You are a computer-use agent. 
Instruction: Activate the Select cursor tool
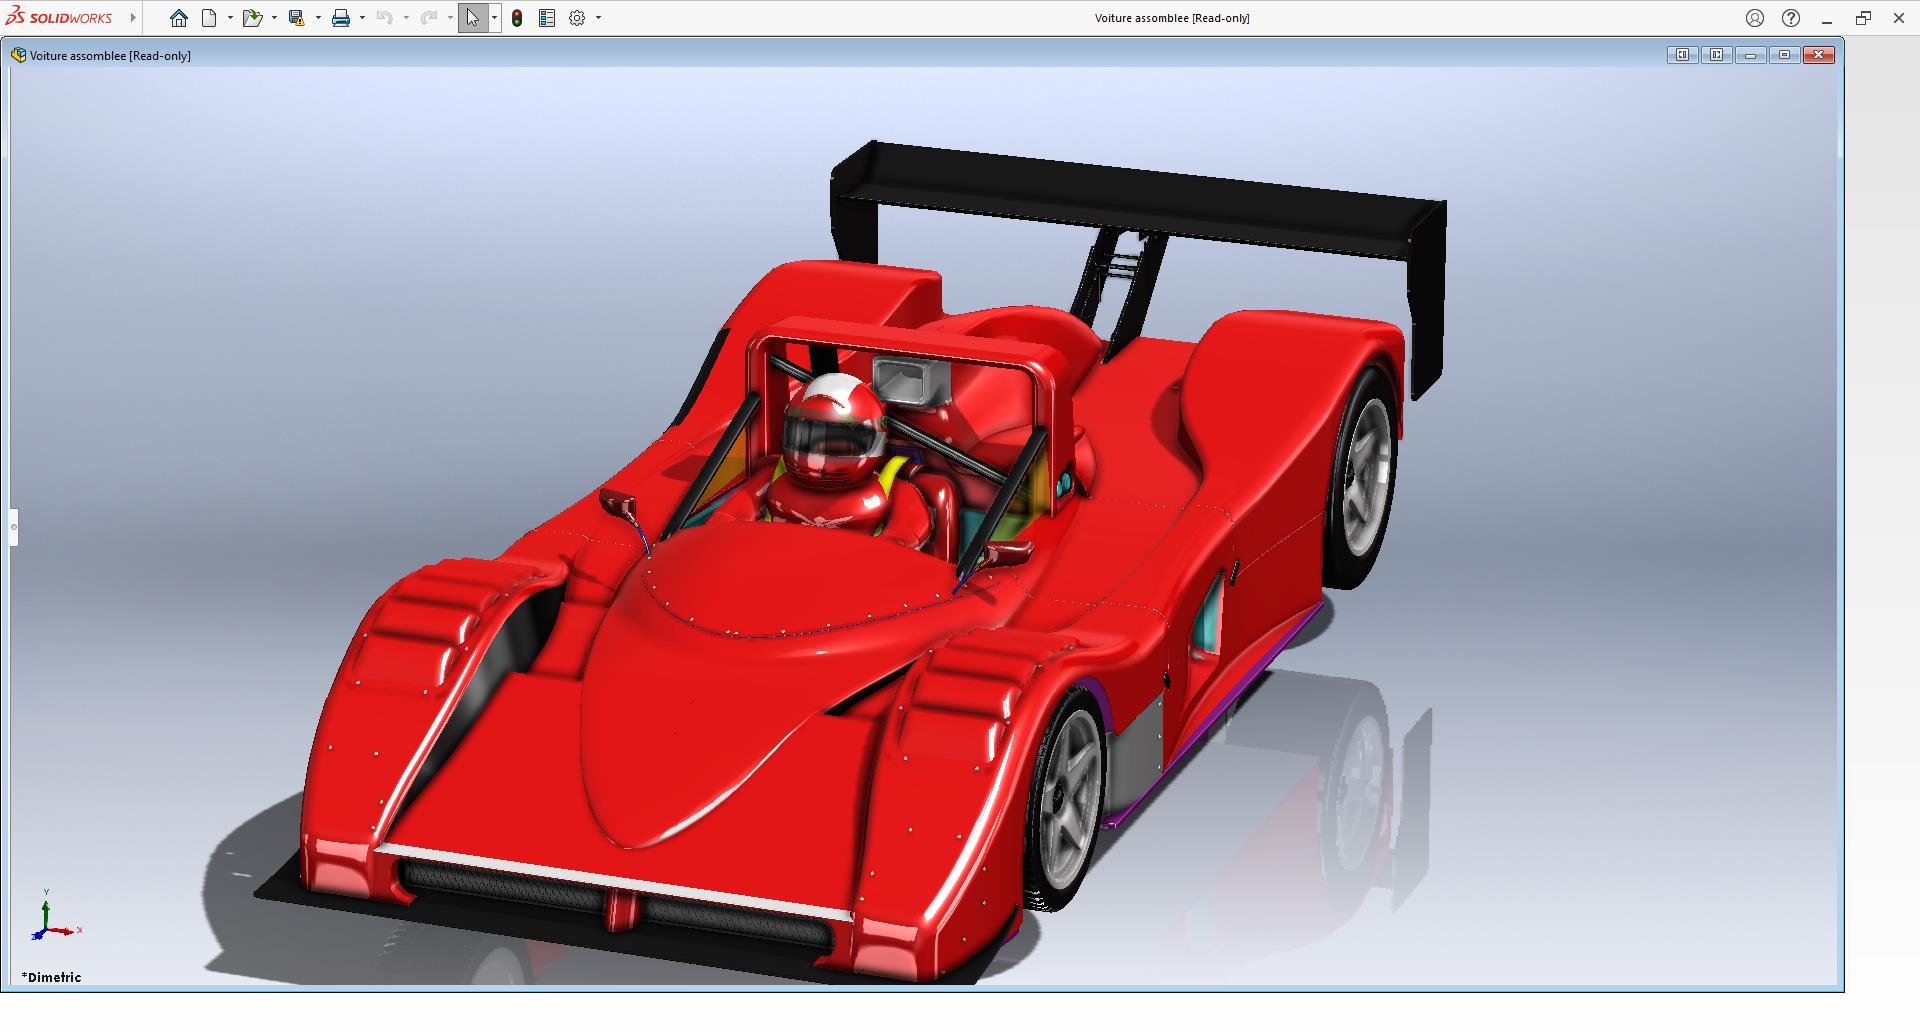point(472,18)
